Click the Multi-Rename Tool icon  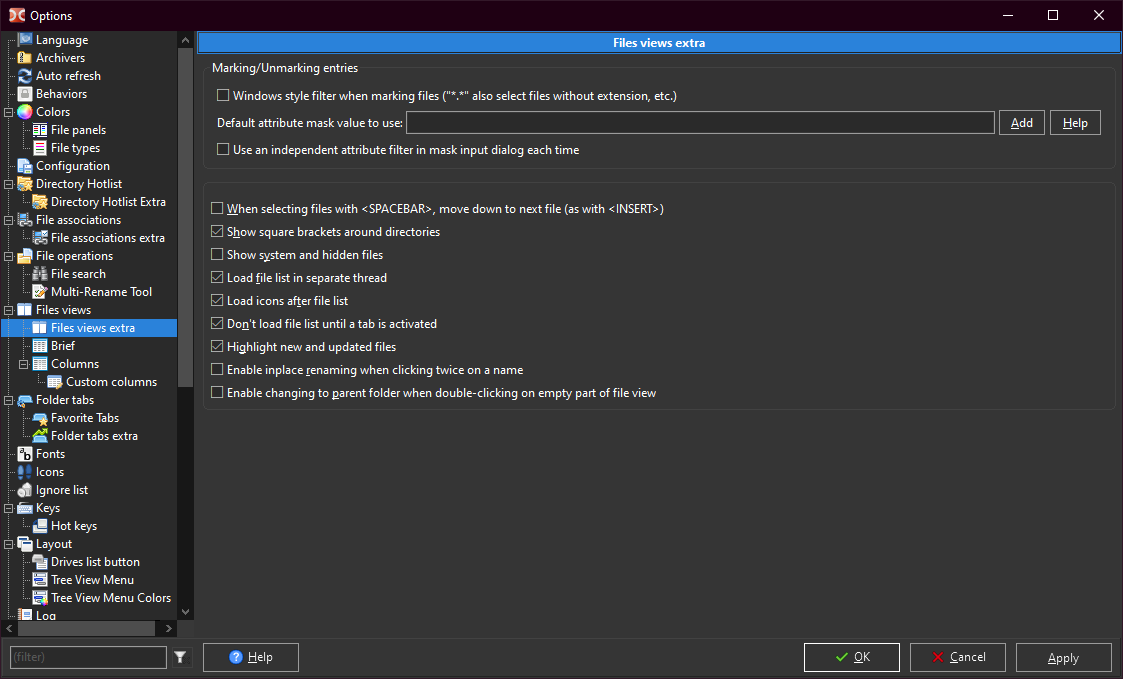click(x=40, y=292)
